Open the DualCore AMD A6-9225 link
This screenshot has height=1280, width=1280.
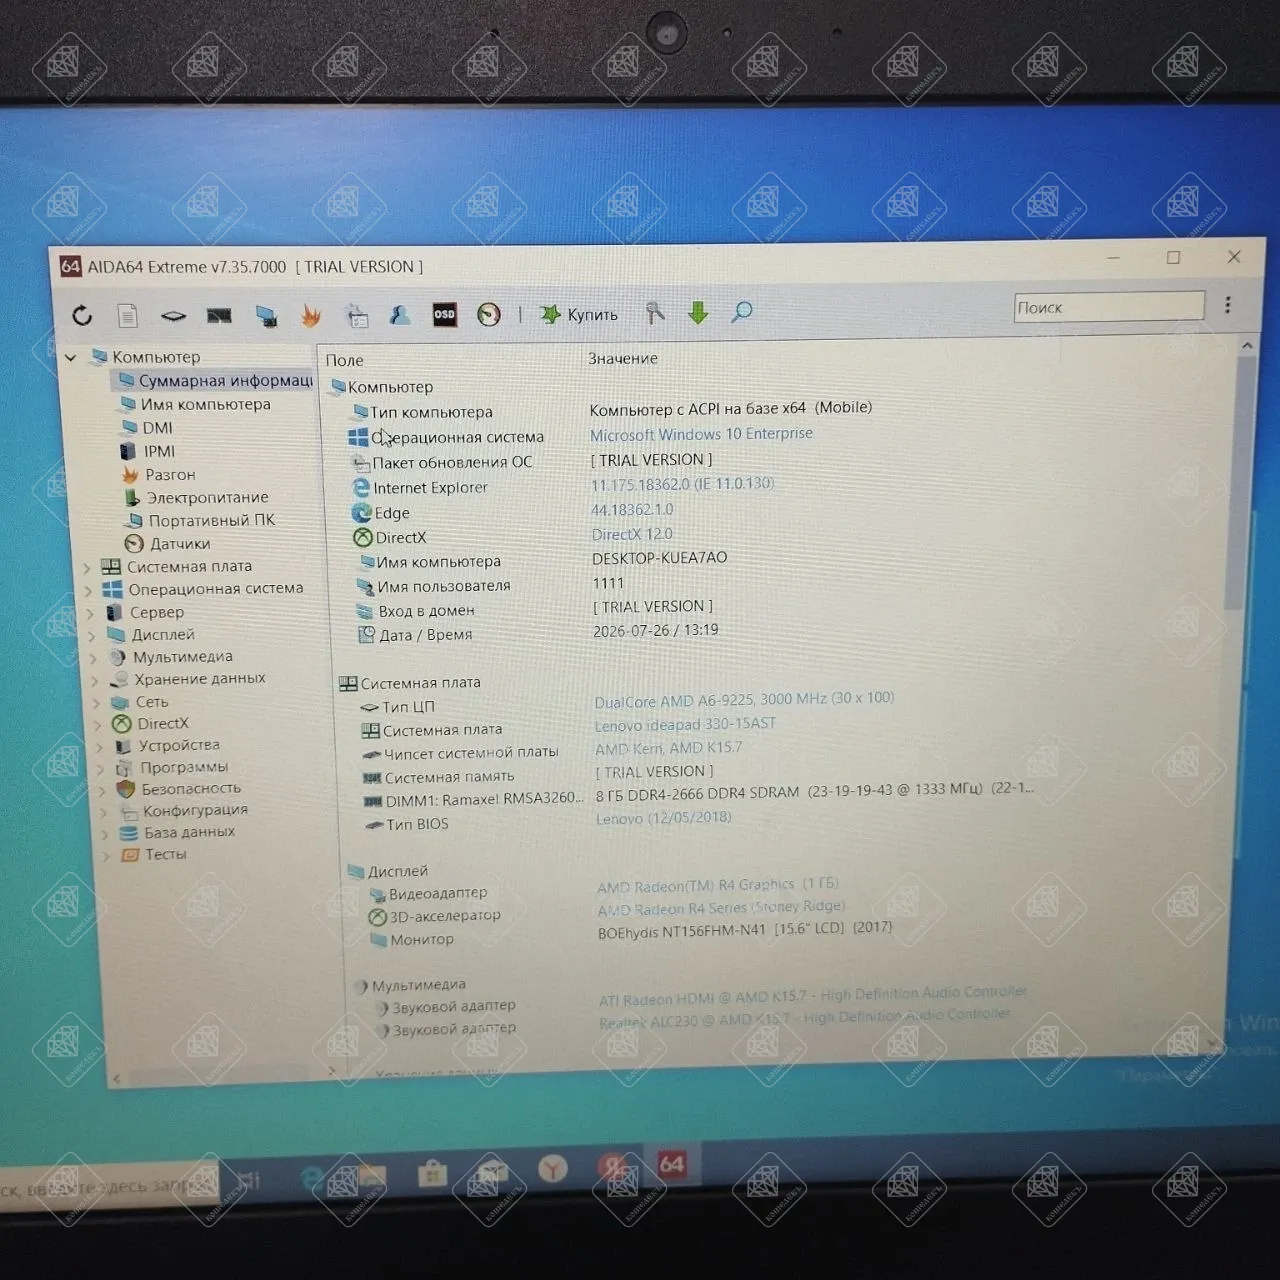[744, 699]
